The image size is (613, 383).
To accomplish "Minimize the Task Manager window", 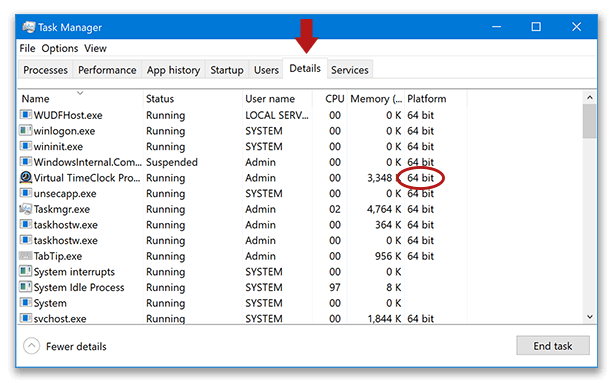I will click(x=496, y=27).
